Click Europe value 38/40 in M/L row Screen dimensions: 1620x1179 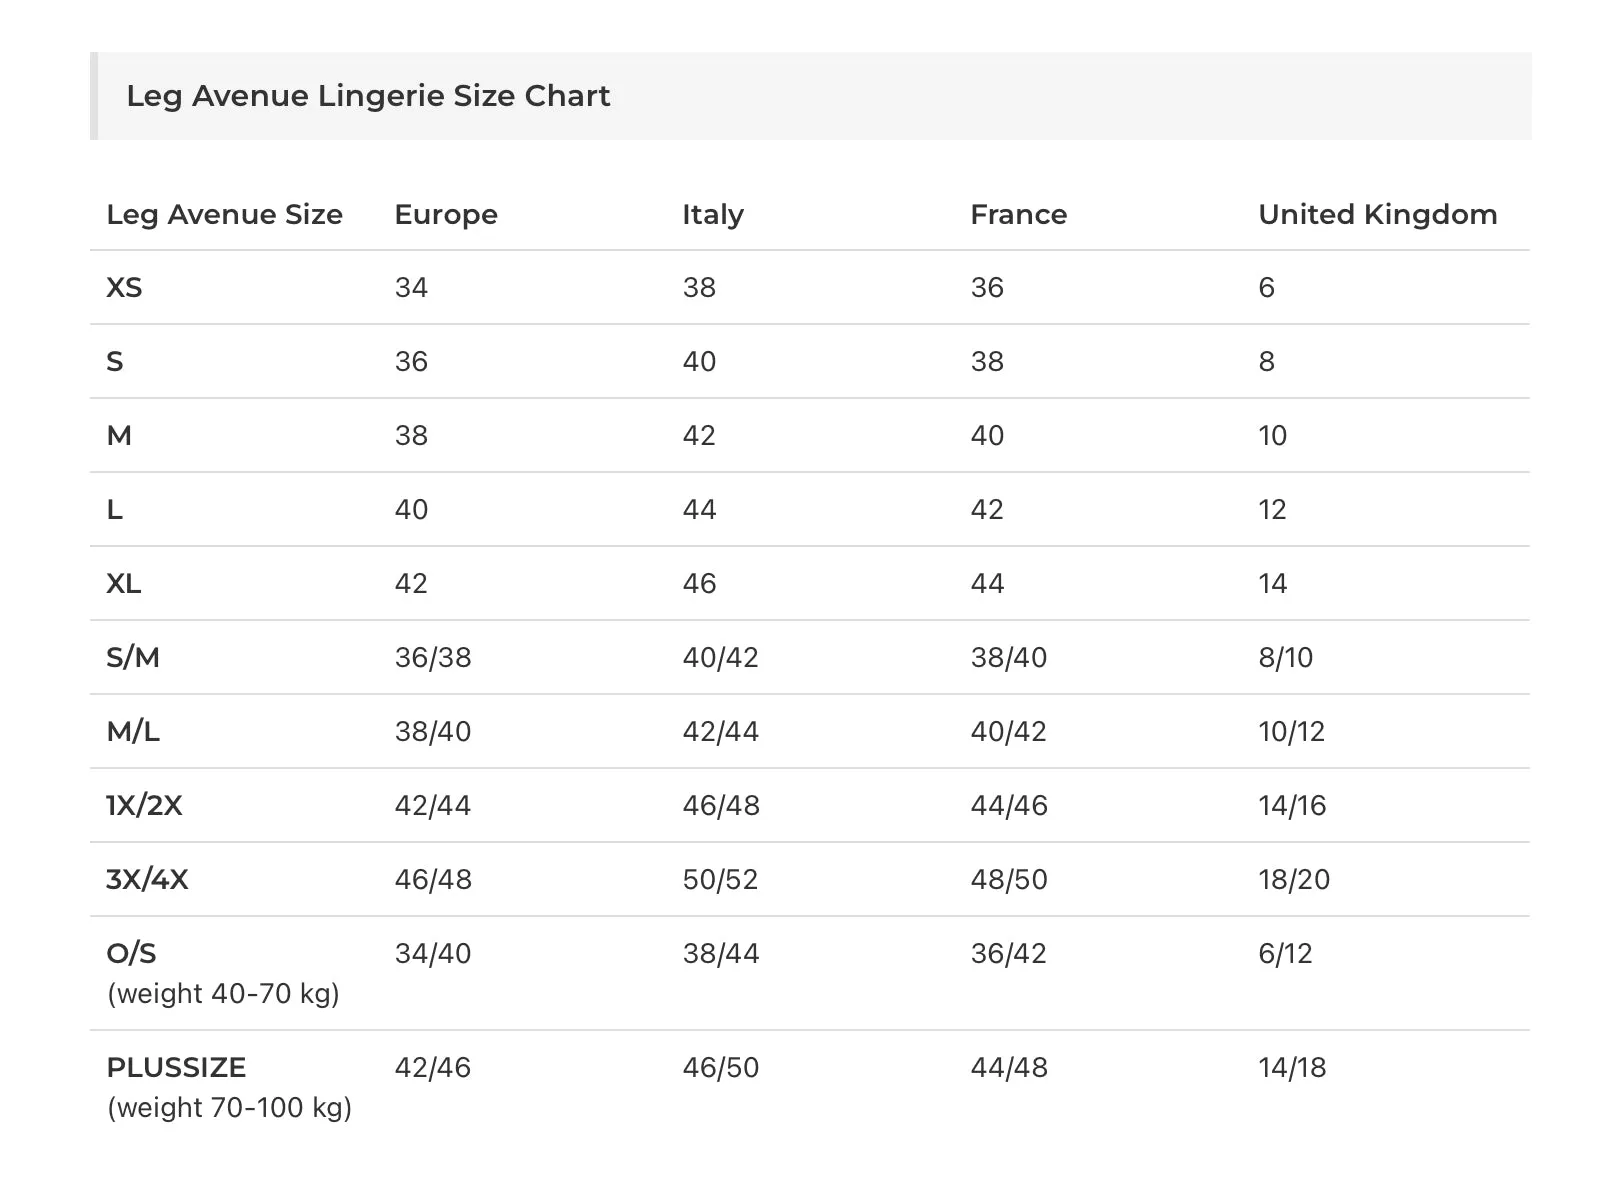(433, 732)
